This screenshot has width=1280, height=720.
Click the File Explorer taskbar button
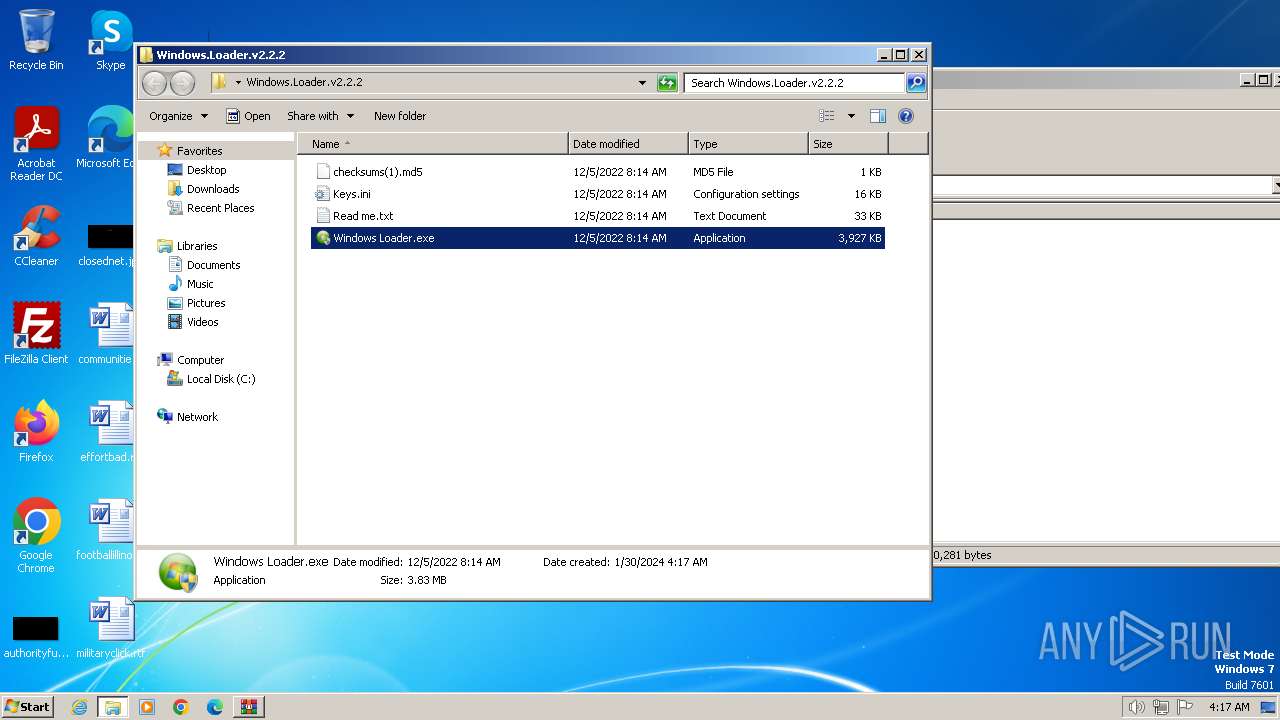(x=113, y=707)
